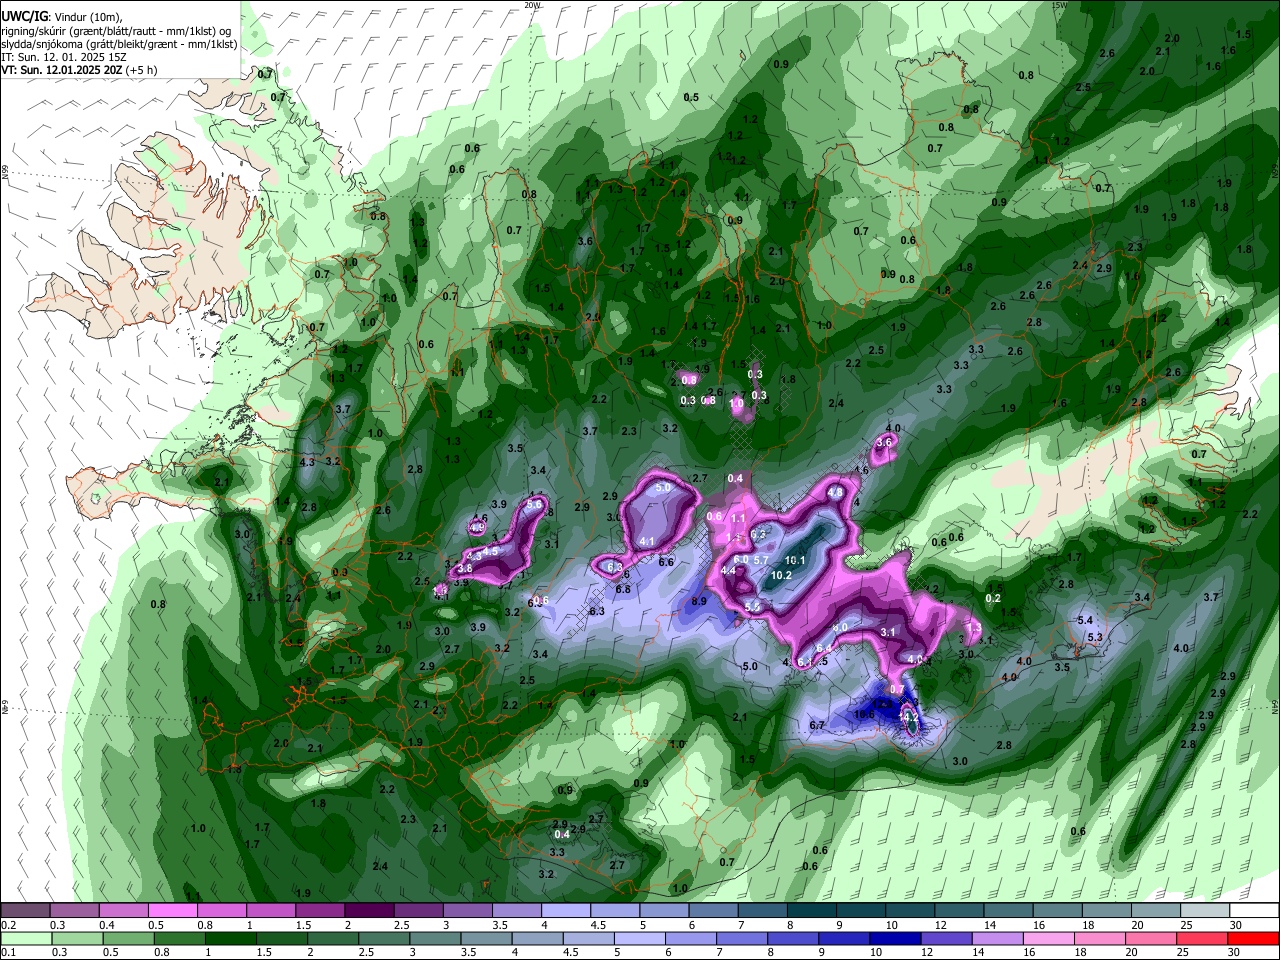This screenshot has width=1280, height=960.
Task: Click the 10.6 value in the dark blue area
Action: click(865, 714)
